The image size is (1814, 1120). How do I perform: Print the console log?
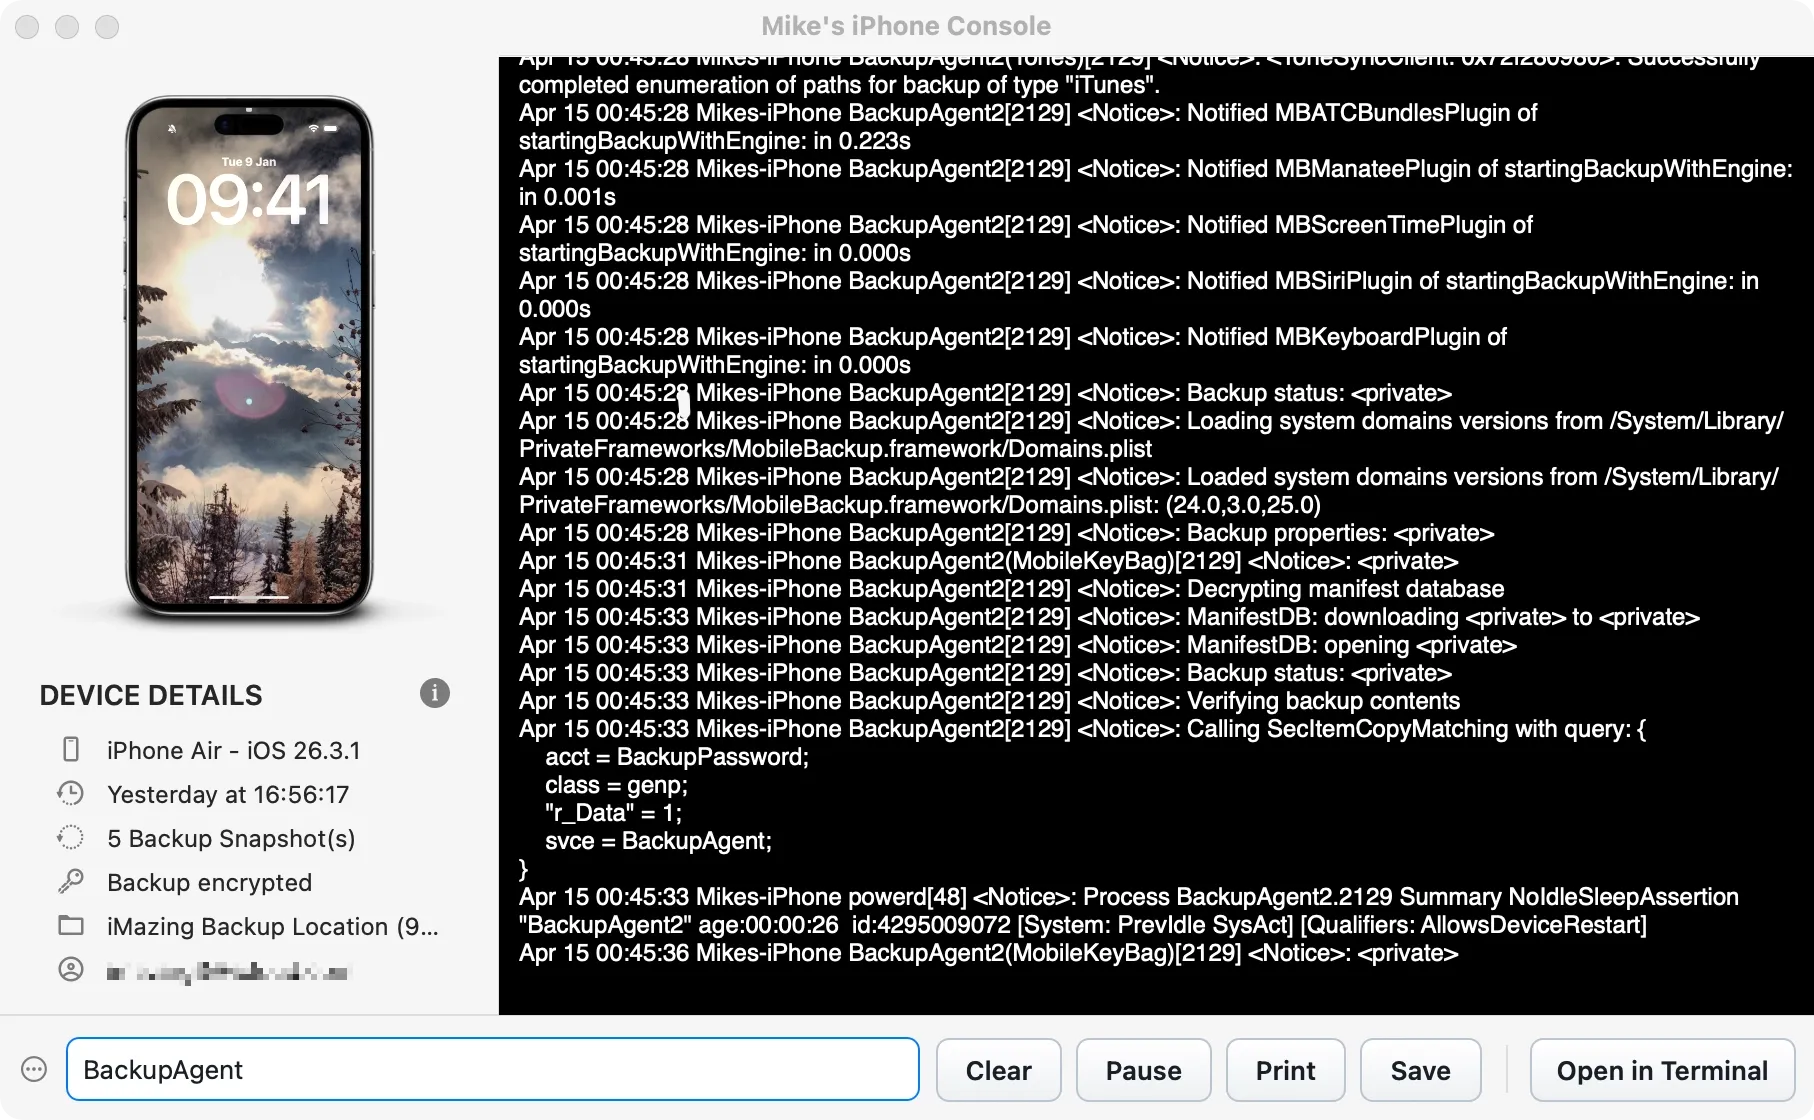1284,1069
